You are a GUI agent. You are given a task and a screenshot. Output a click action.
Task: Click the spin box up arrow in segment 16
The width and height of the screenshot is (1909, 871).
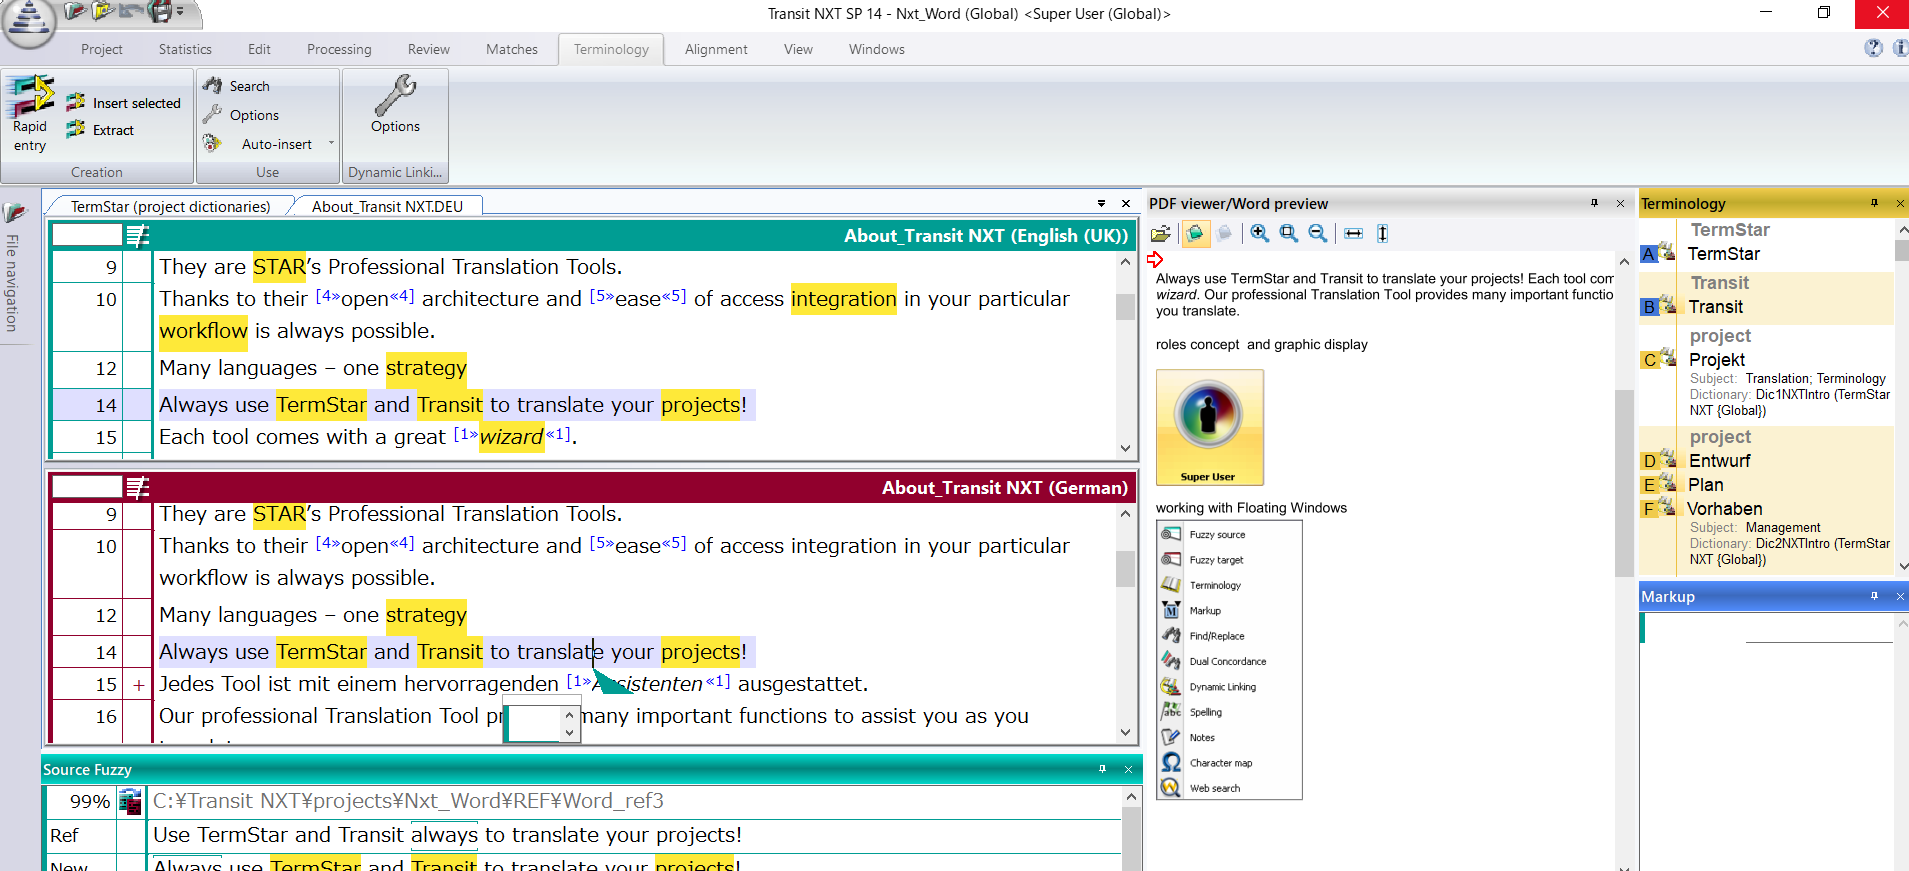[569, 715]
